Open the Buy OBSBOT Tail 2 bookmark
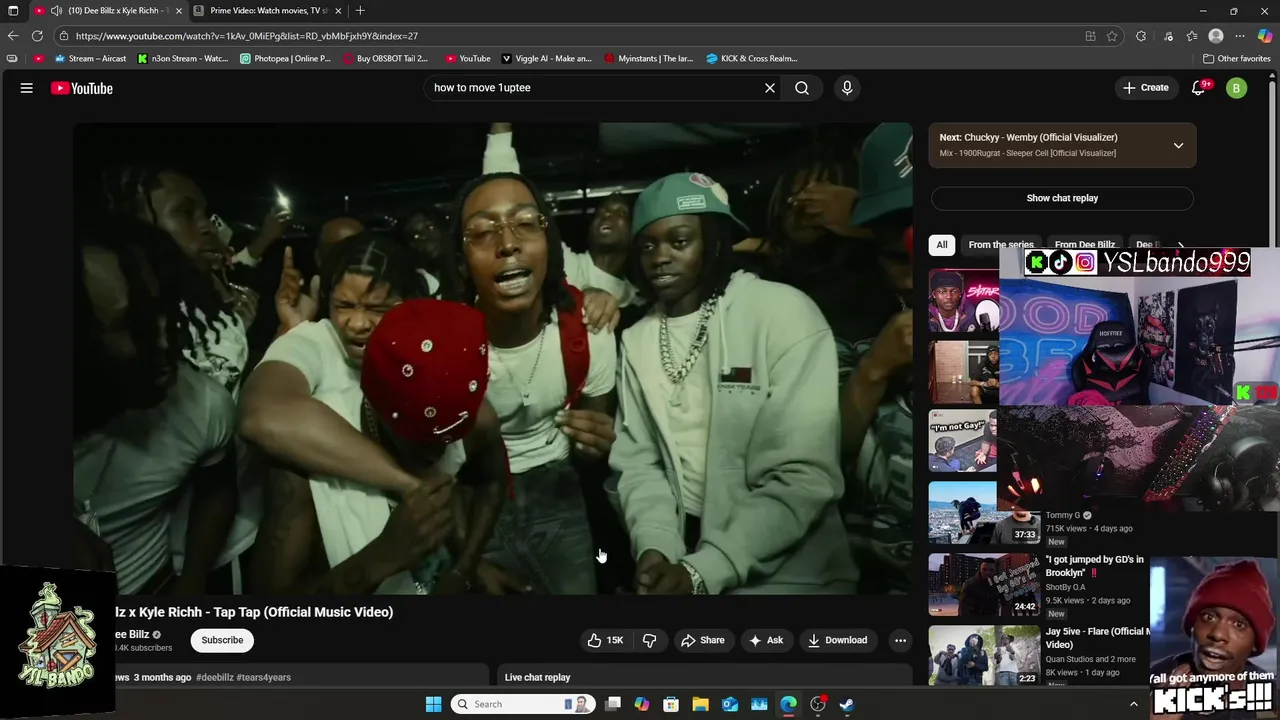 click(385, 59)
